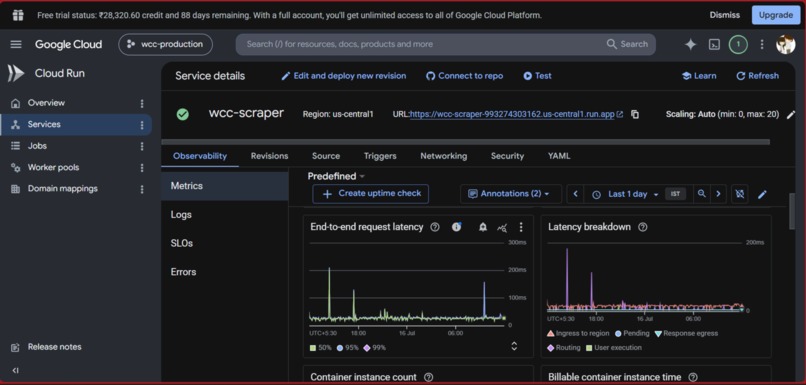Open the Last 1 day time range dropdown
Image resolution: width=806 pixels, height=385 pixels.
[x=627, y=194]
